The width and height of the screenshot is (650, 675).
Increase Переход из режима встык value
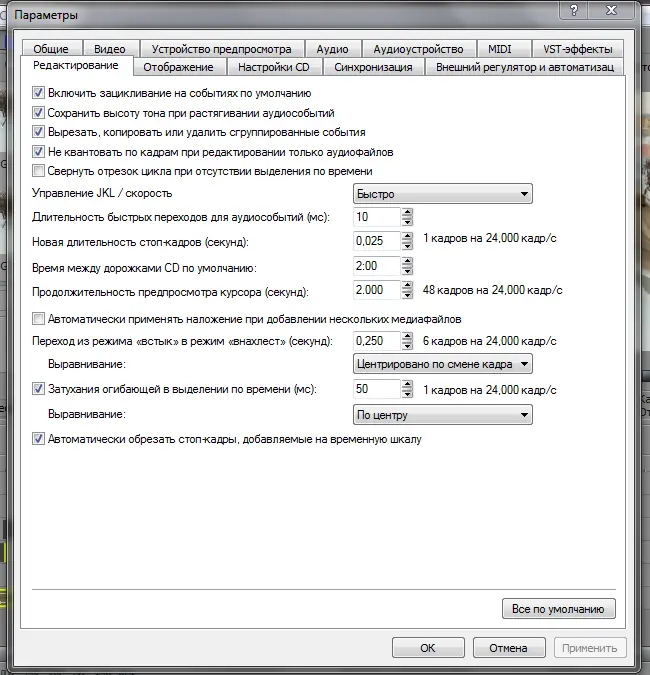point(407,337)
